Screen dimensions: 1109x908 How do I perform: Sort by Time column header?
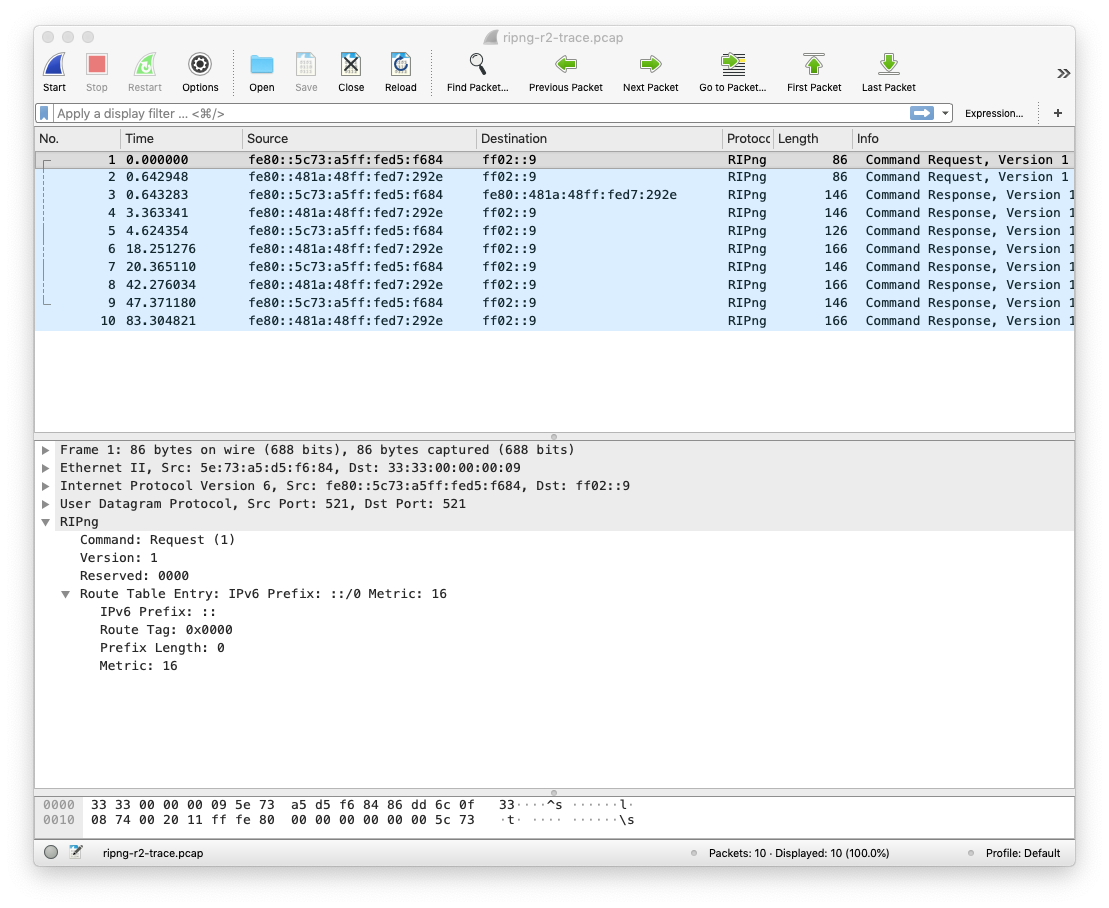pos(181,139)
